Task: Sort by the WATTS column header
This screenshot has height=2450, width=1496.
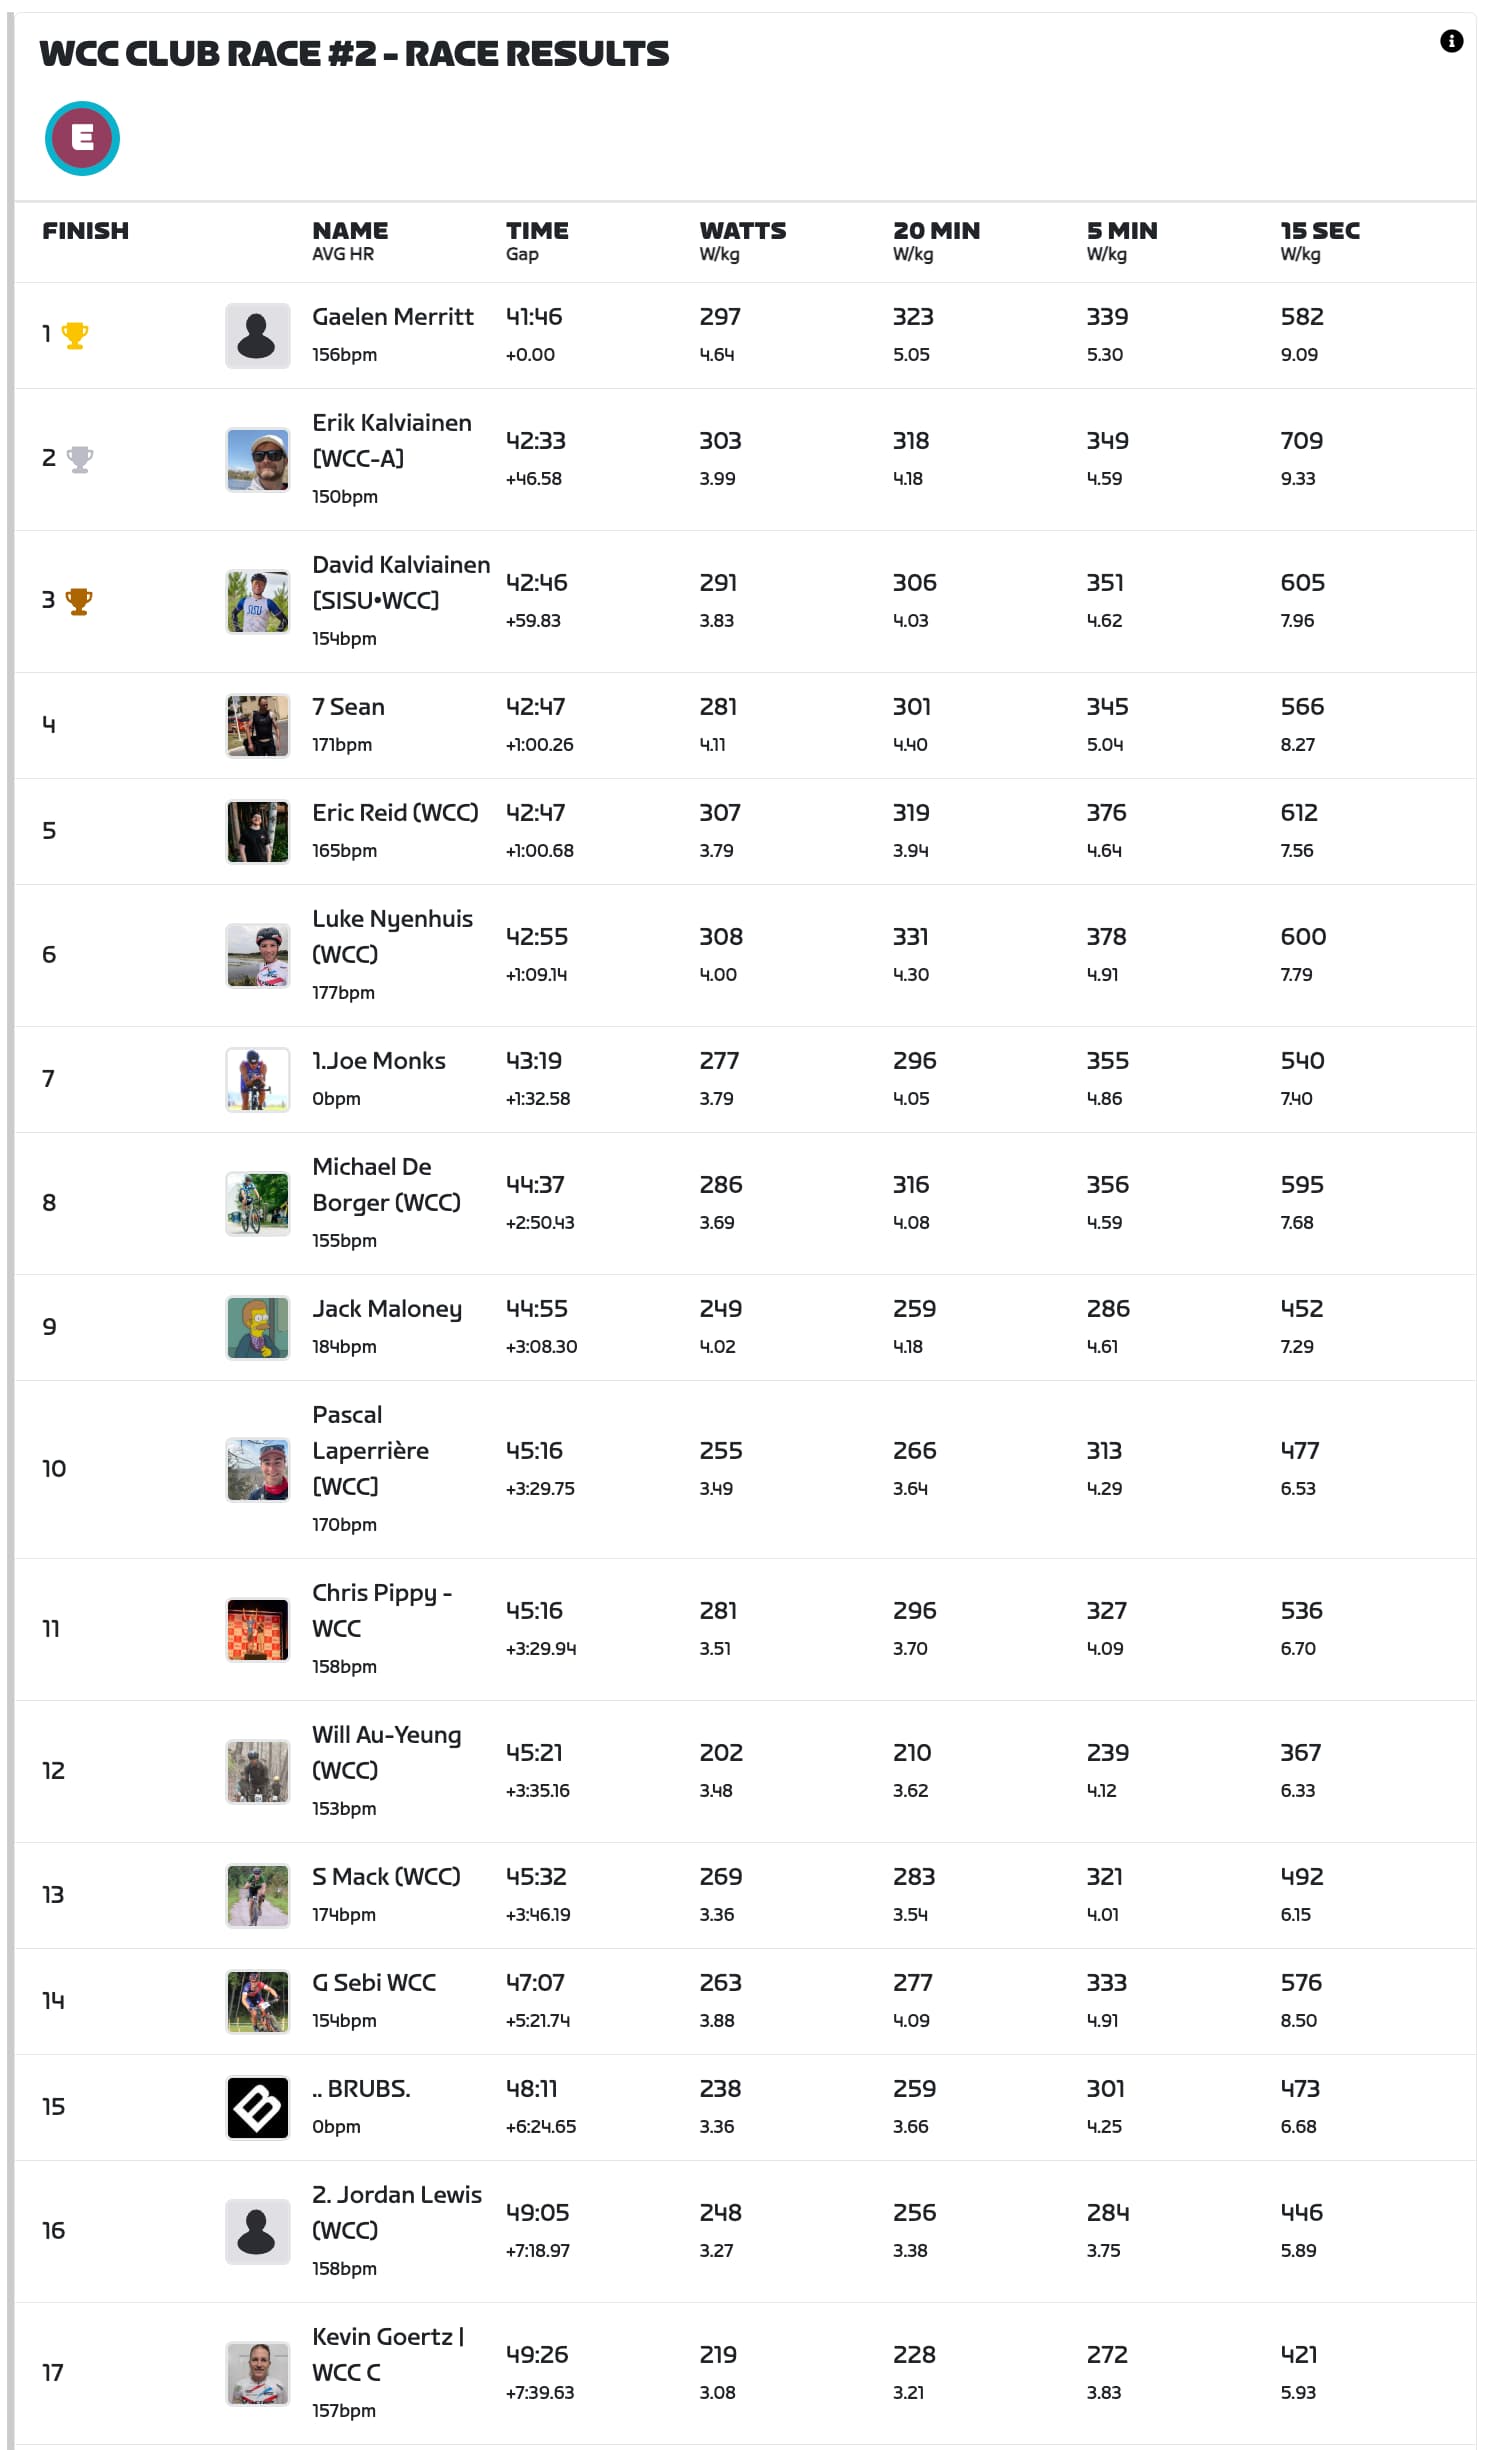Action: (742, 231)
